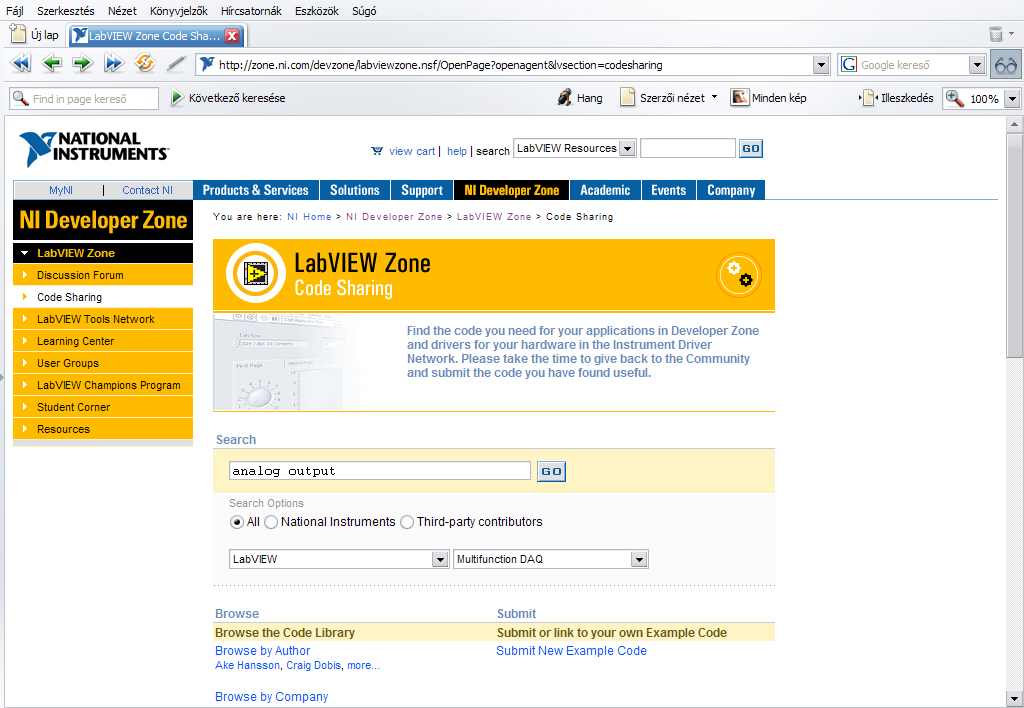The height and width of the screenshot is (708, 1024).
Task: Click the zoom magnifier icon
Action: 955,98
